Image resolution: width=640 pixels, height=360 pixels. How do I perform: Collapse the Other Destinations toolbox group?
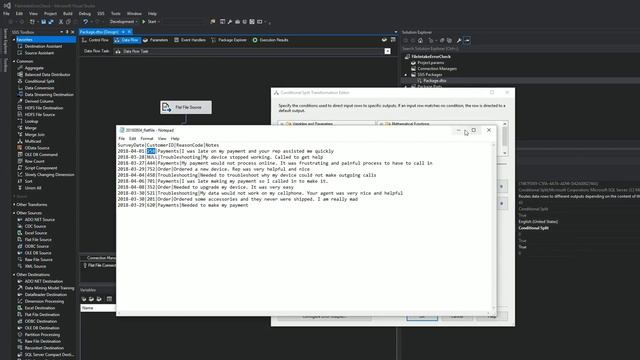[14, 275]
